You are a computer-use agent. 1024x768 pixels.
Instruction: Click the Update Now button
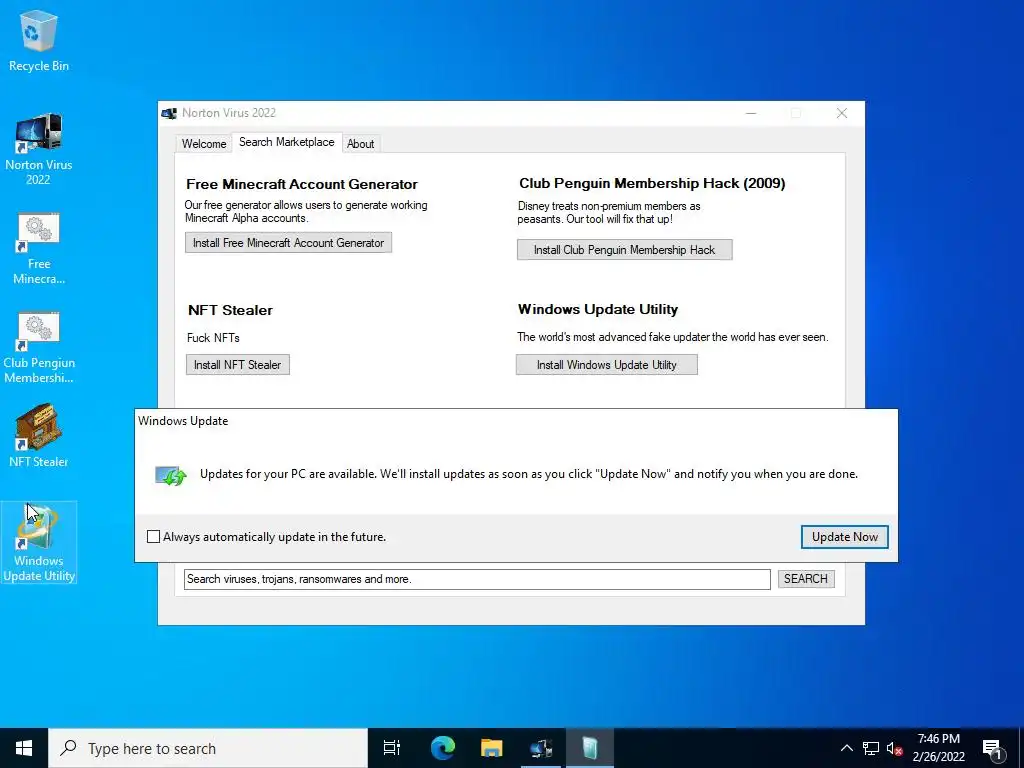844,537
